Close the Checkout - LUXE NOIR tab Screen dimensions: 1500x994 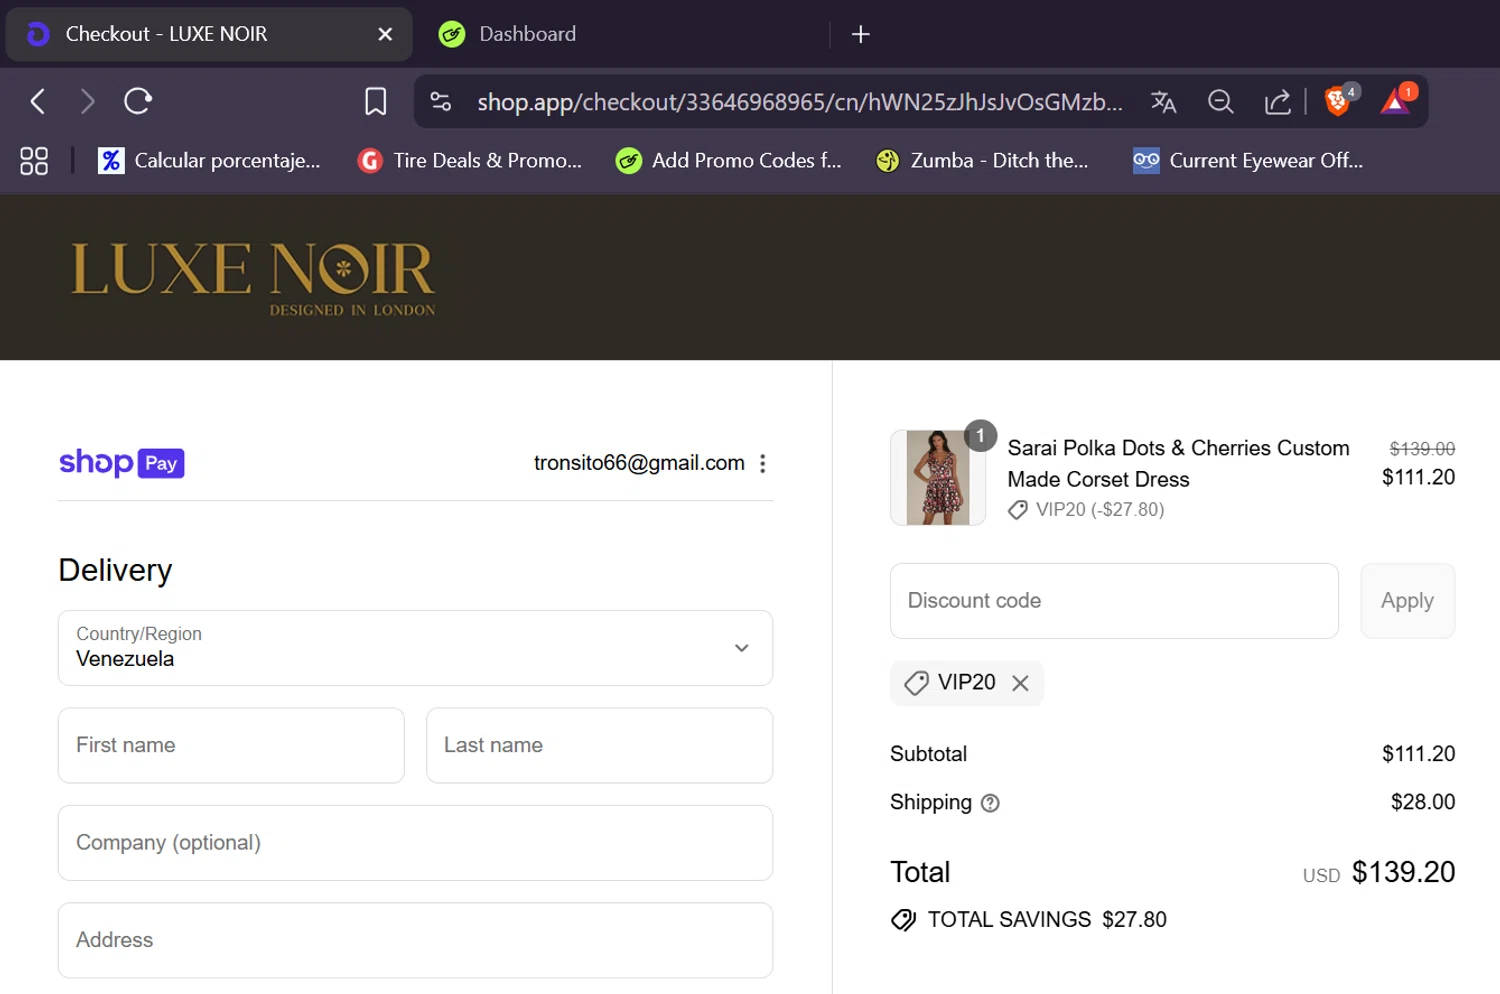[385, 34]
